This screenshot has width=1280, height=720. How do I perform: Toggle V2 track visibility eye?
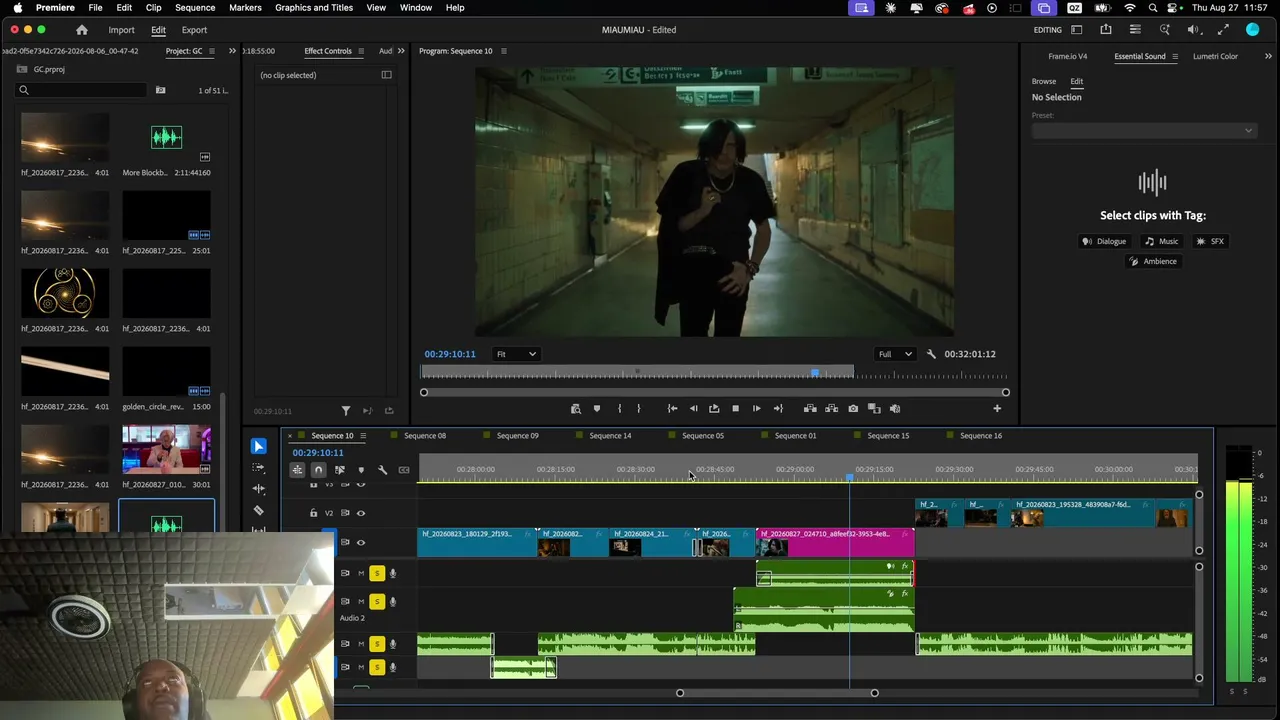tap(361, 513)
